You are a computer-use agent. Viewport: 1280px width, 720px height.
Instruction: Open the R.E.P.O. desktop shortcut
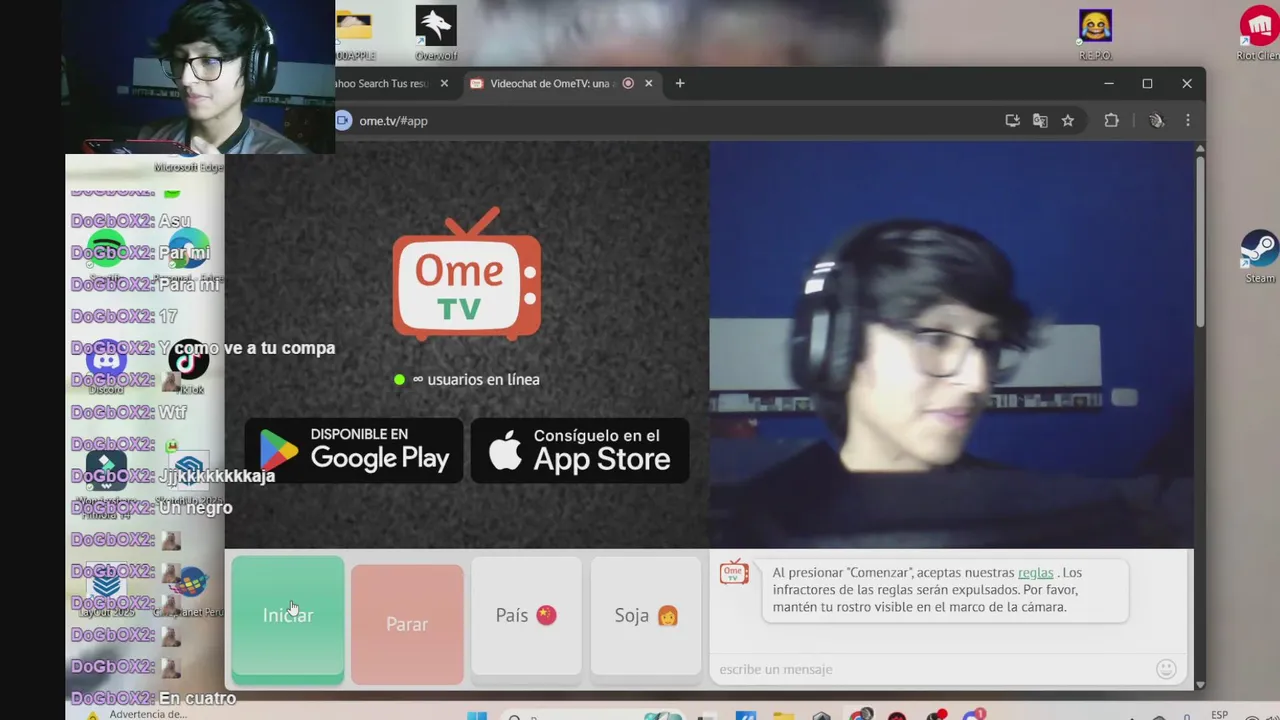[x=1096, y=34]
